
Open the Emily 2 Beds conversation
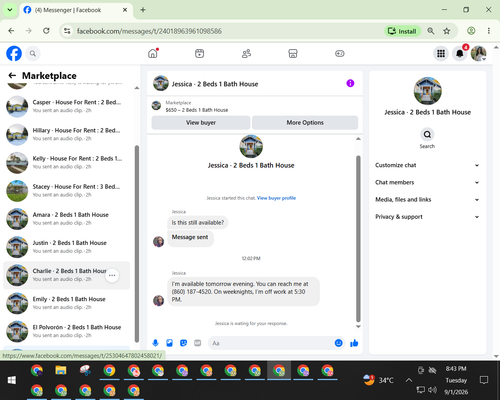[x=67, y=303]
